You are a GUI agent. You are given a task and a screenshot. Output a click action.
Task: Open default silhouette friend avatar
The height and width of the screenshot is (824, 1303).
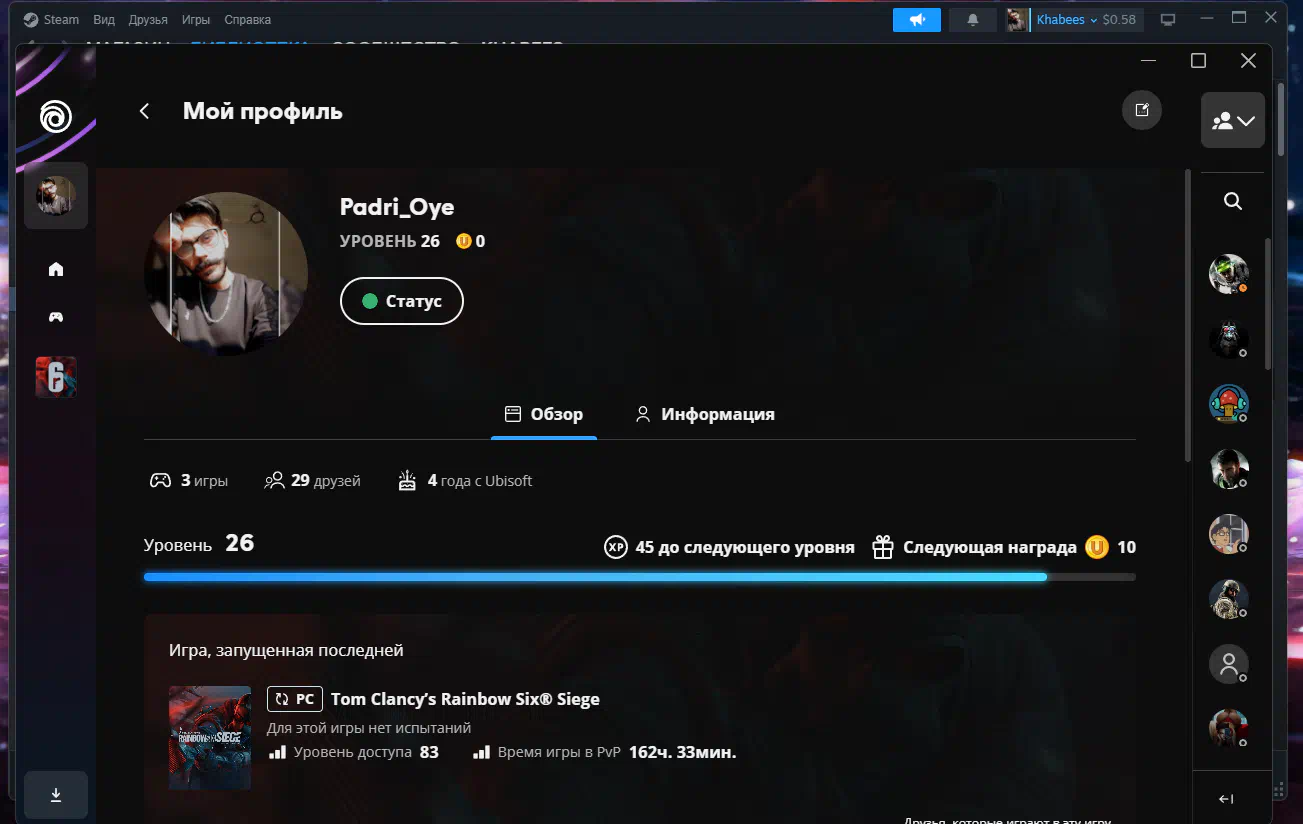tap(1229, 664)
